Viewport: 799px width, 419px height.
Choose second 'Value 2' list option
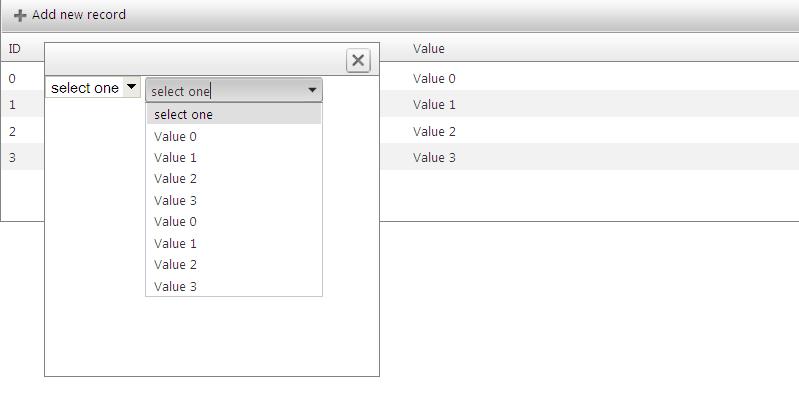pyautogui.click(x=175, y=264)
